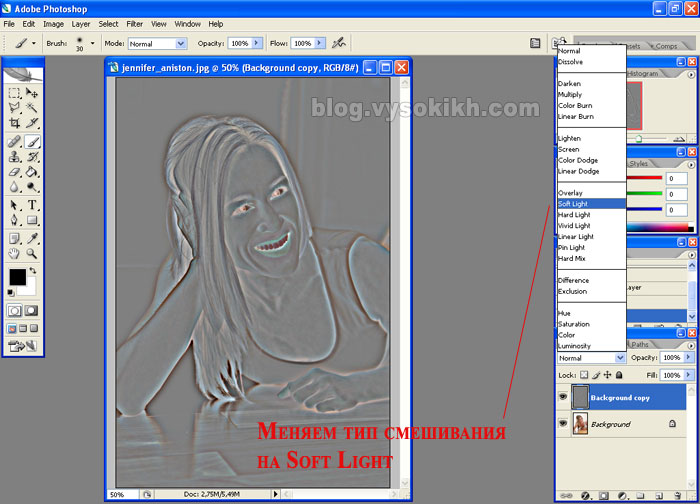Open brush Opacity slider arrow
This screenshot has height=504, width=700.
tap(256, 43)
